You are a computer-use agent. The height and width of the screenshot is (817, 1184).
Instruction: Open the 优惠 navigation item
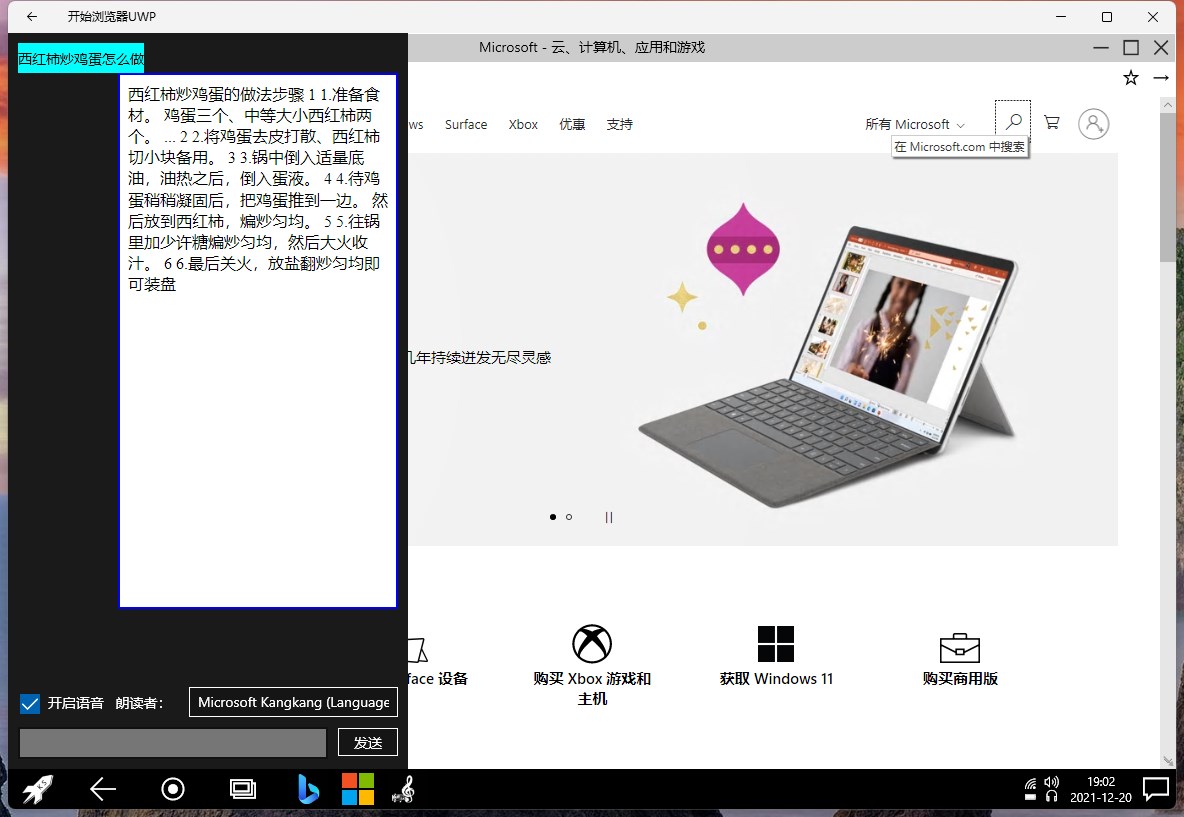572,125
